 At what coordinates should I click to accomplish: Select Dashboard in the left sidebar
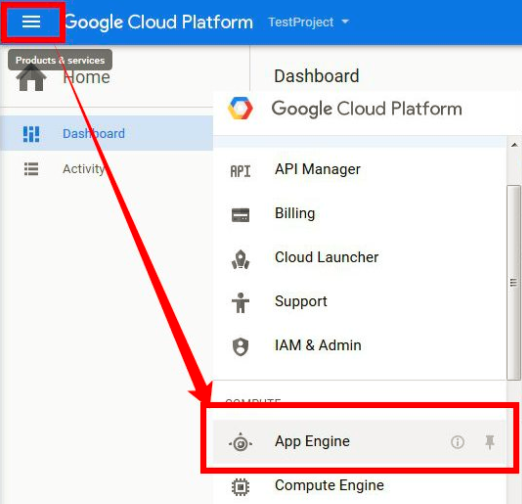[x=107, y=133]
